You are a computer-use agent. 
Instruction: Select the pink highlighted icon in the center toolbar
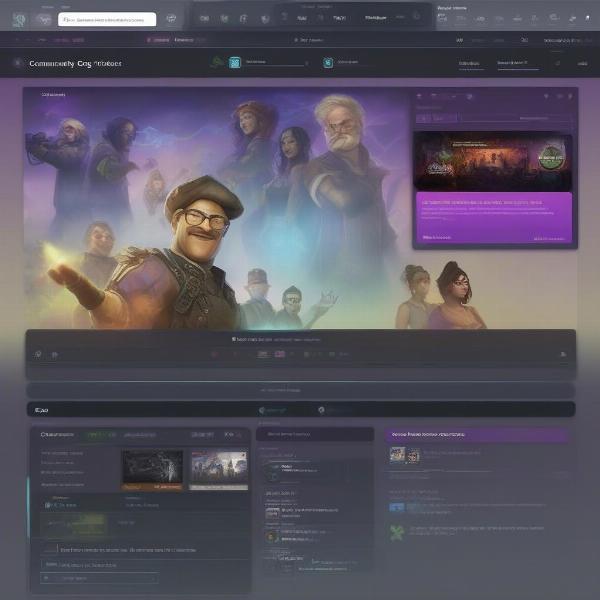click(280, 354)
